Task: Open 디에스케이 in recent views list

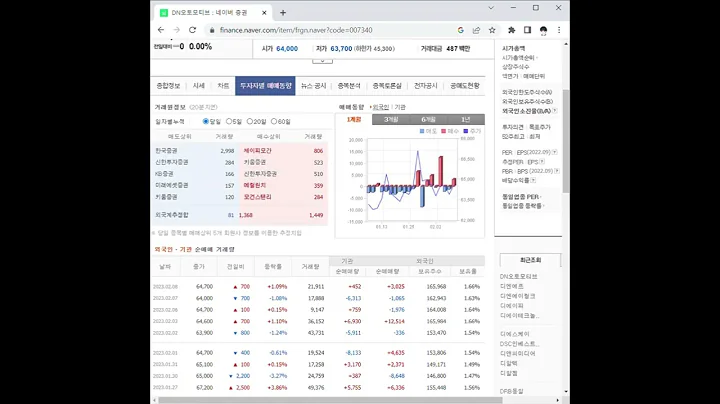Action: (514, 334)
